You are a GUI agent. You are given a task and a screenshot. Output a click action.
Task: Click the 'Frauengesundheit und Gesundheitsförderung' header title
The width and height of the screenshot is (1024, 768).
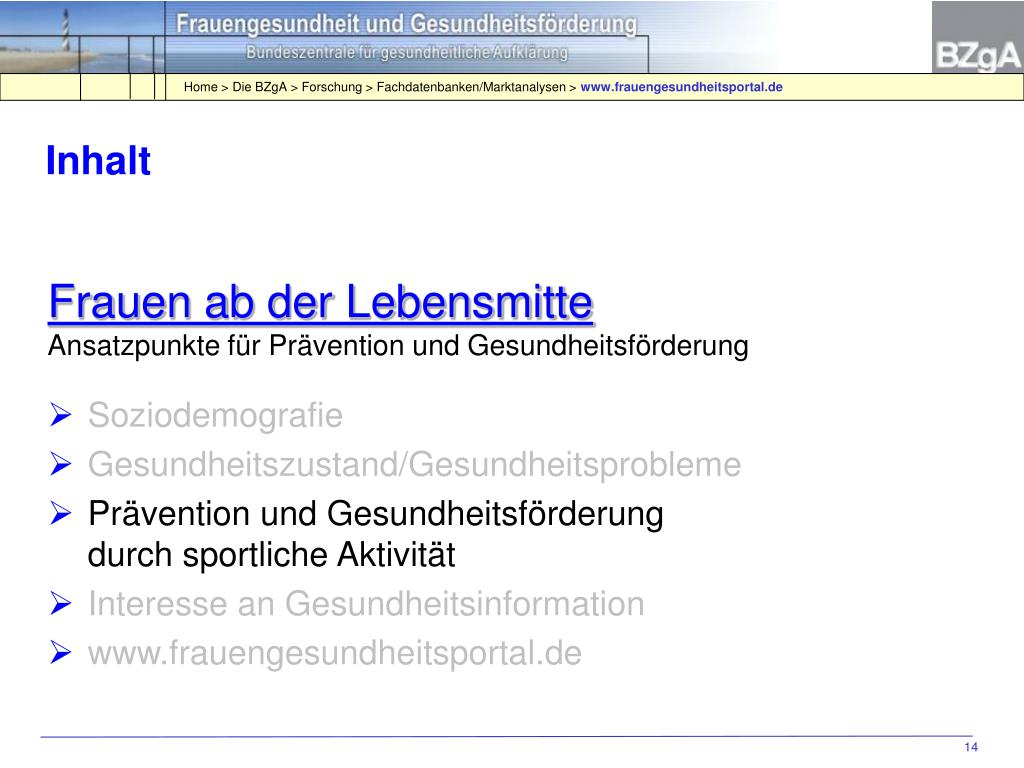[406, 25]
